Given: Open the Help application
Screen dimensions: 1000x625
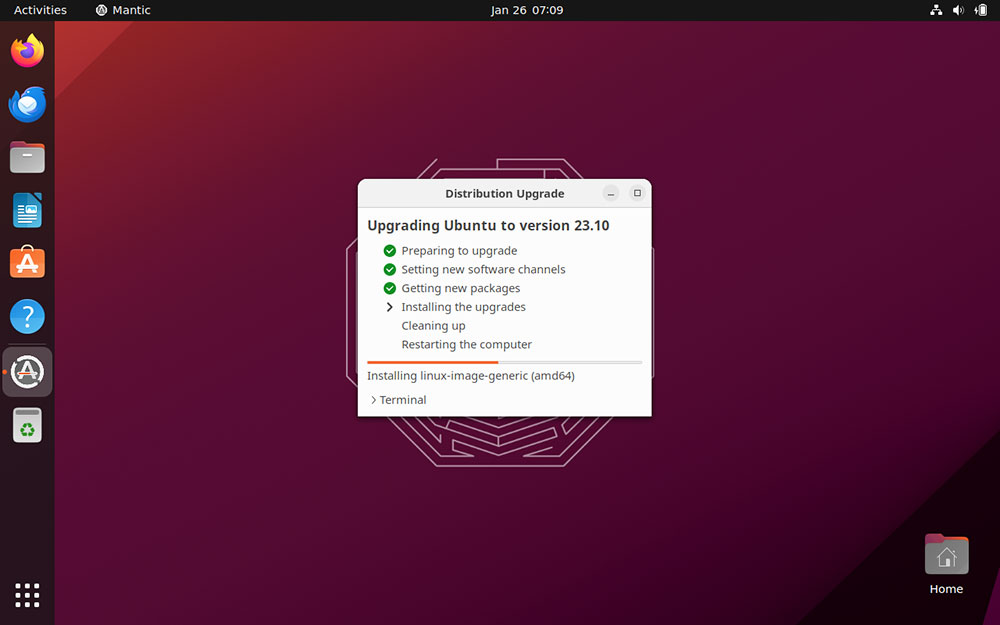Looking at the screenshot, I should click(x=27, y=316).
